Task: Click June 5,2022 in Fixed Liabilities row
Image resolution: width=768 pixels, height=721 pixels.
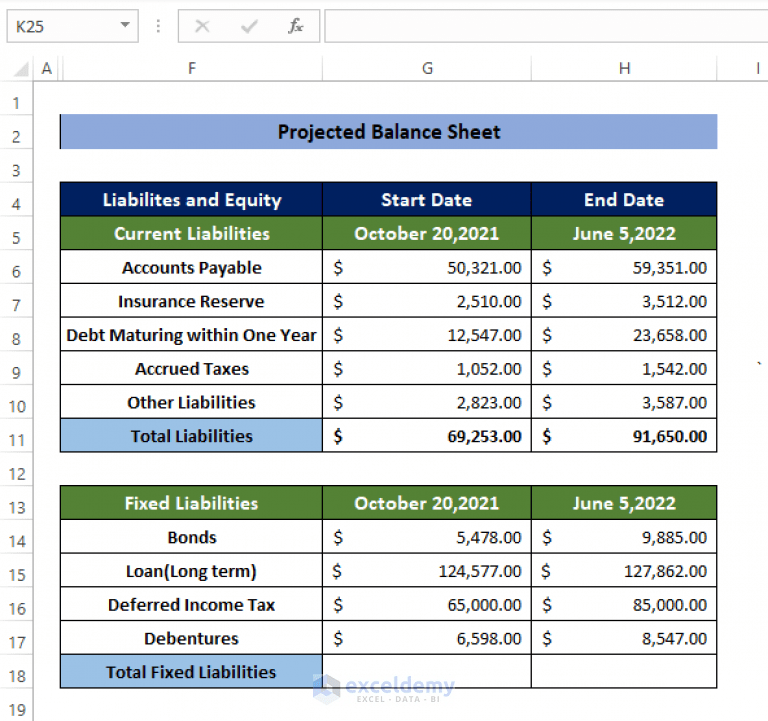Action: (624, 503)
